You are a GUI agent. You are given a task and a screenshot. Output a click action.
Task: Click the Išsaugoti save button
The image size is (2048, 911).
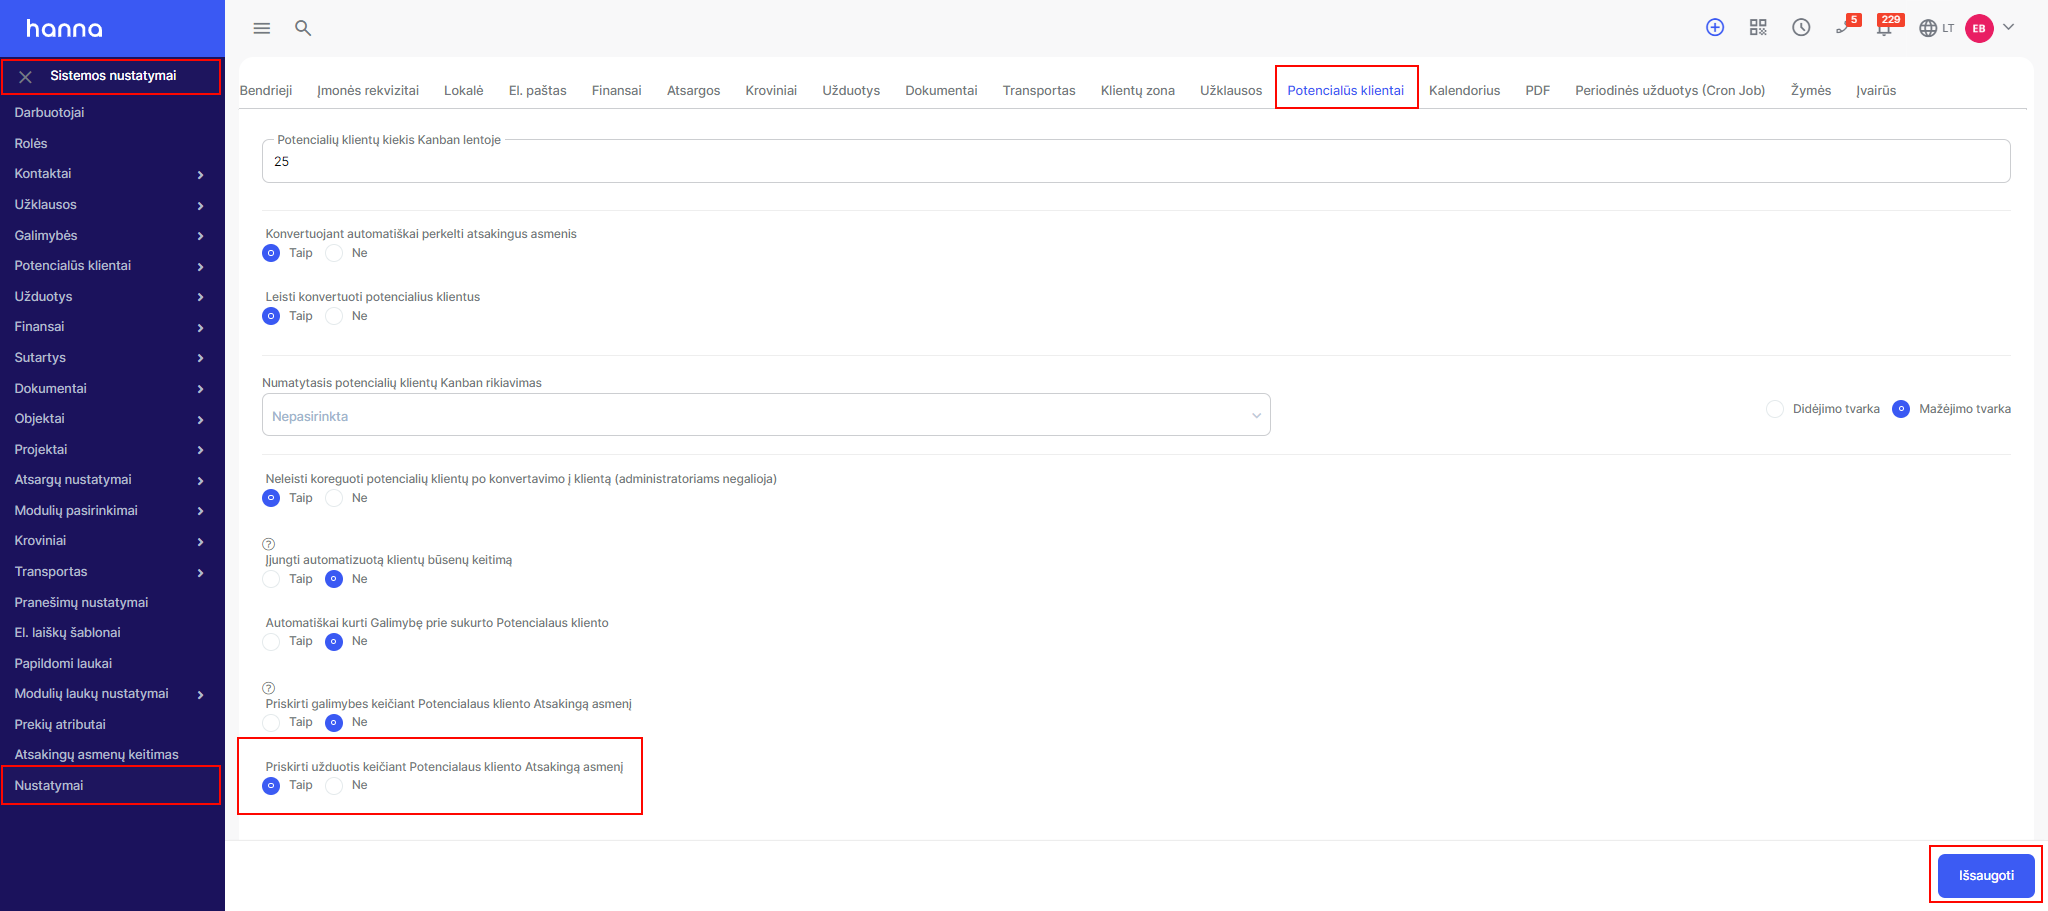tap(1986, 875)
